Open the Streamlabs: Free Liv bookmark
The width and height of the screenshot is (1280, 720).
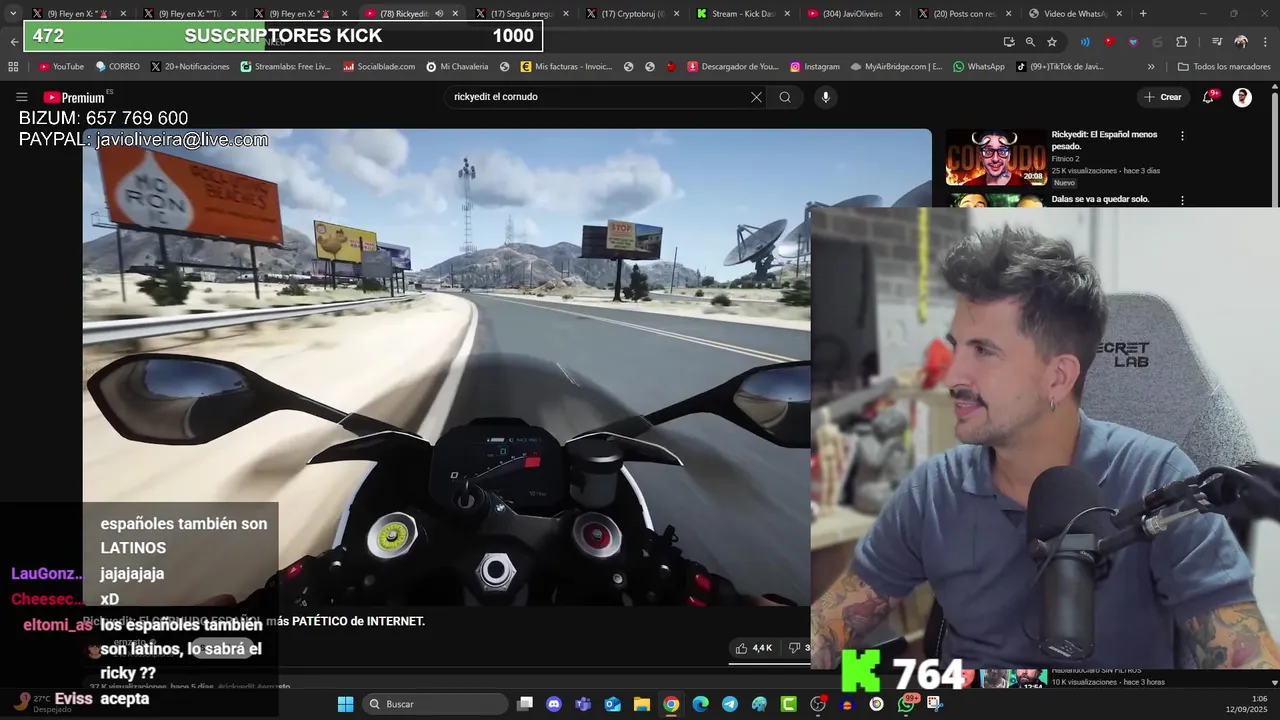pos(285,66)
